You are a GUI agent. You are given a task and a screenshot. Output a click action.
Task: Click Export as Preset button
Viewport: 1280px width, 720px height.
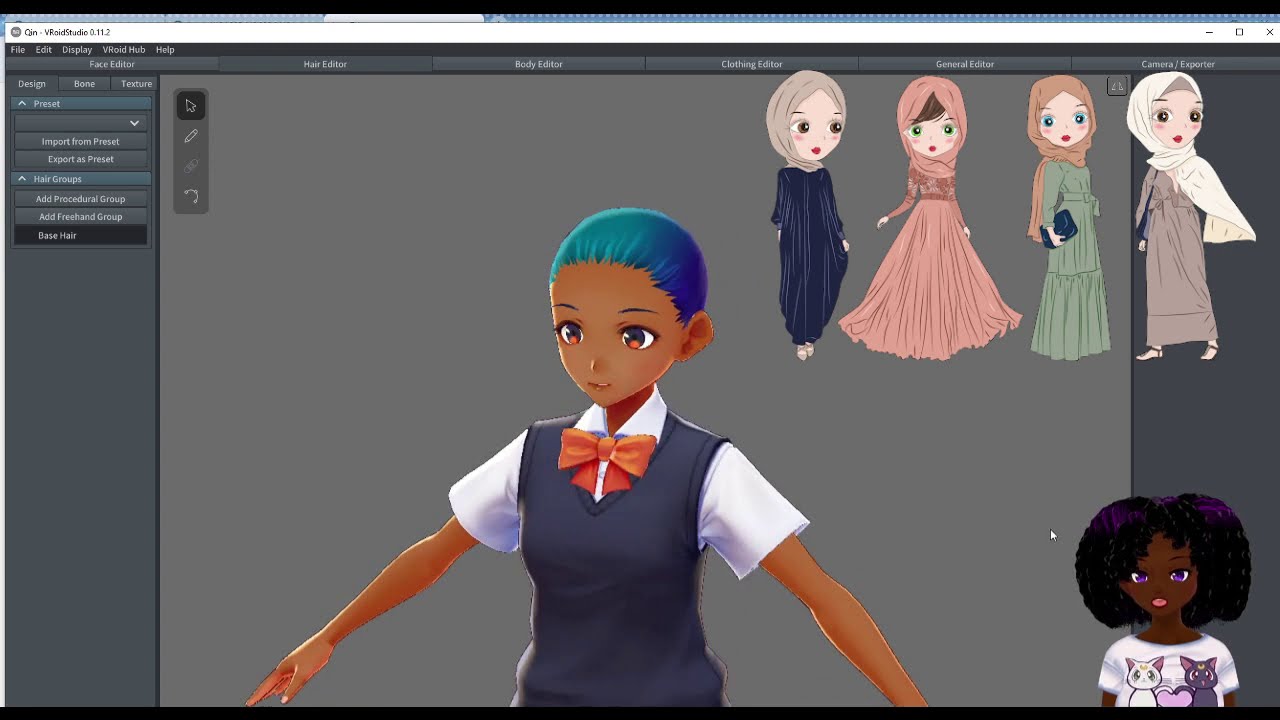click(80, 159)
